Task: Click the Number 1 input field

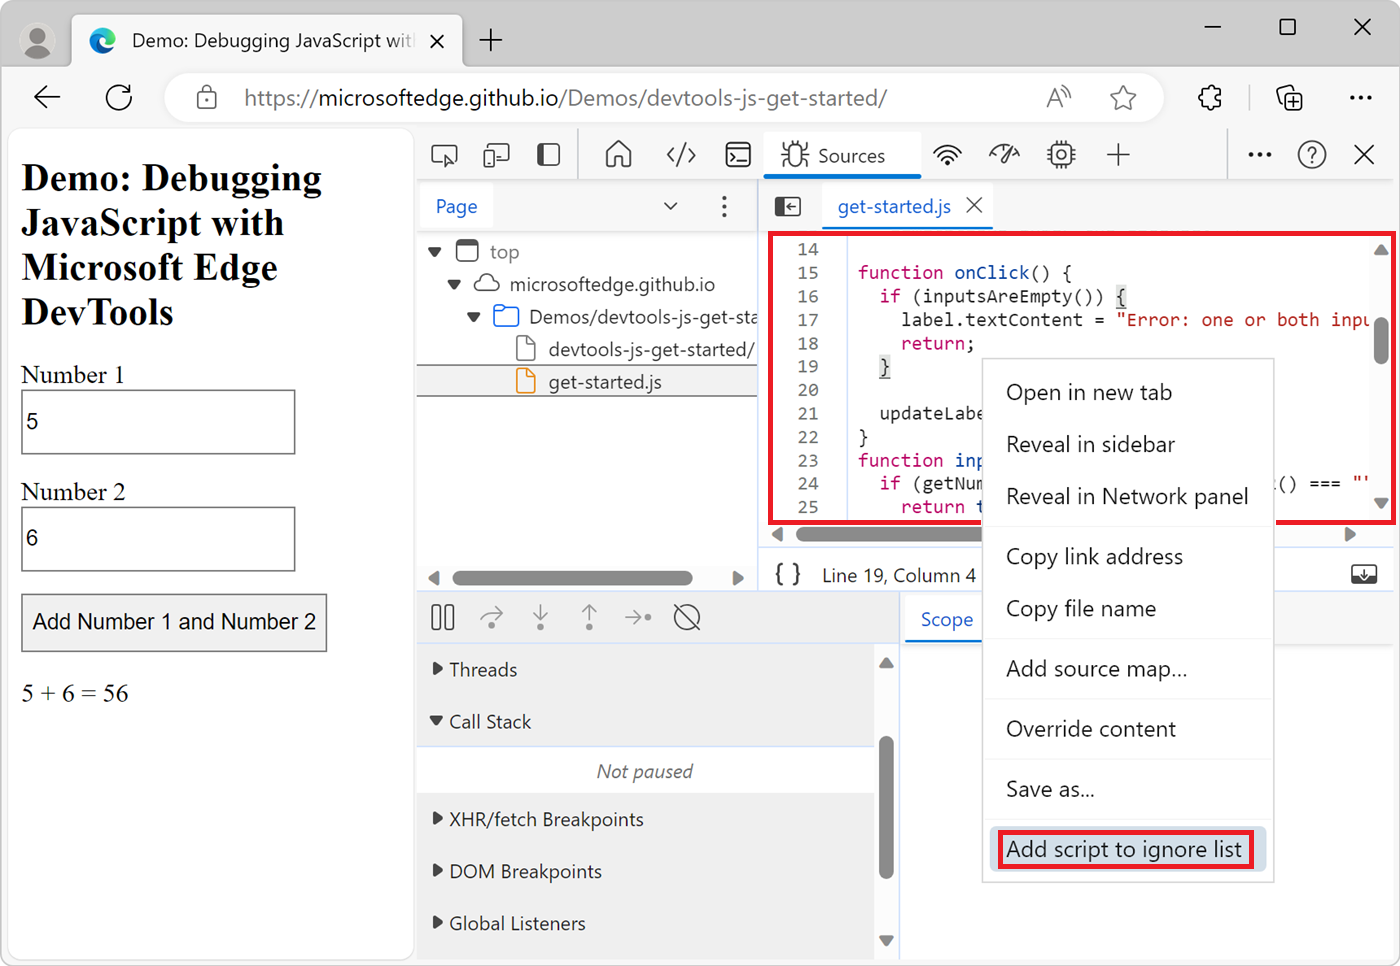Action: [x=157, y=421]
